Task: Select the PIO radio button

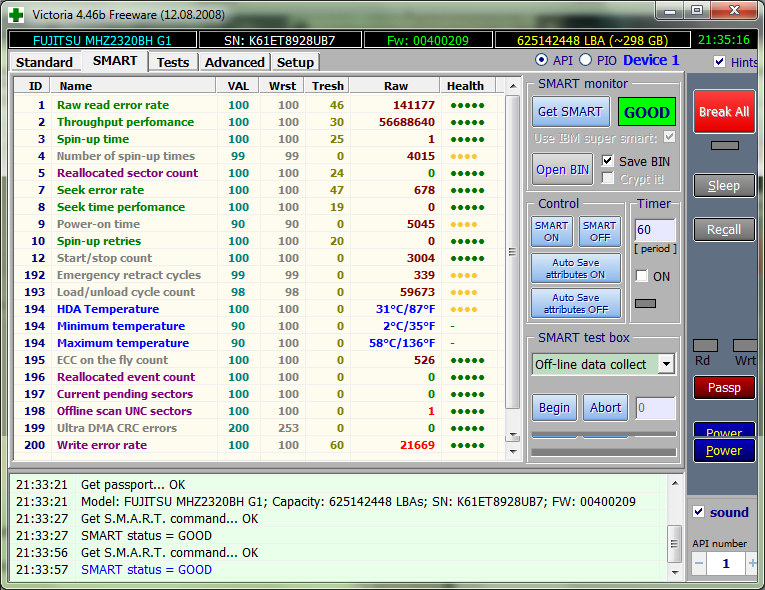Action: (x=585, y=60)
